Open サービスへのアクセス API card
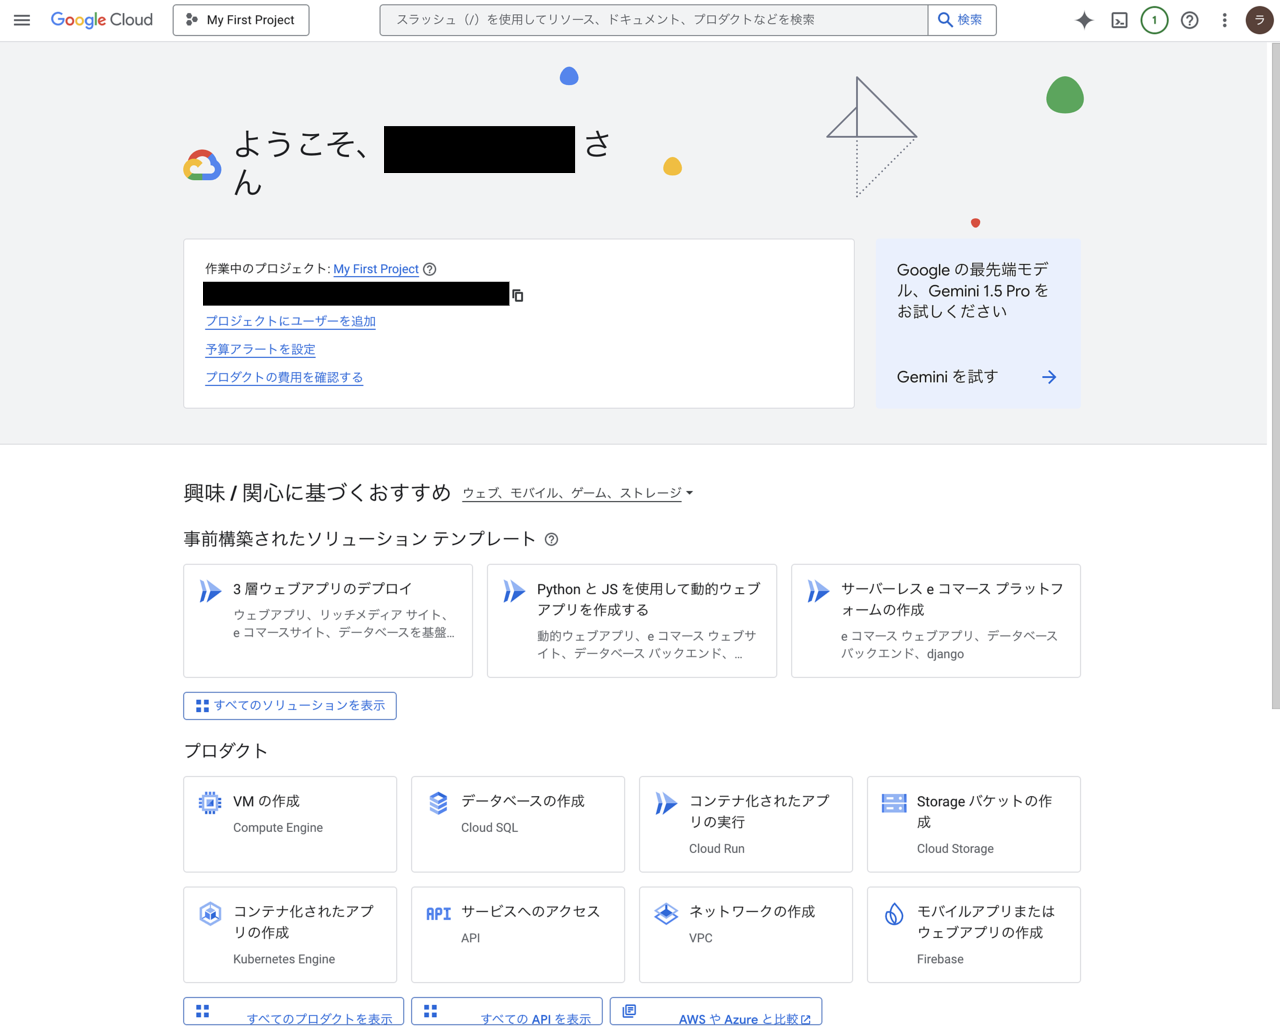Screen dimensions: 1280x1026 tap(518, 934)
